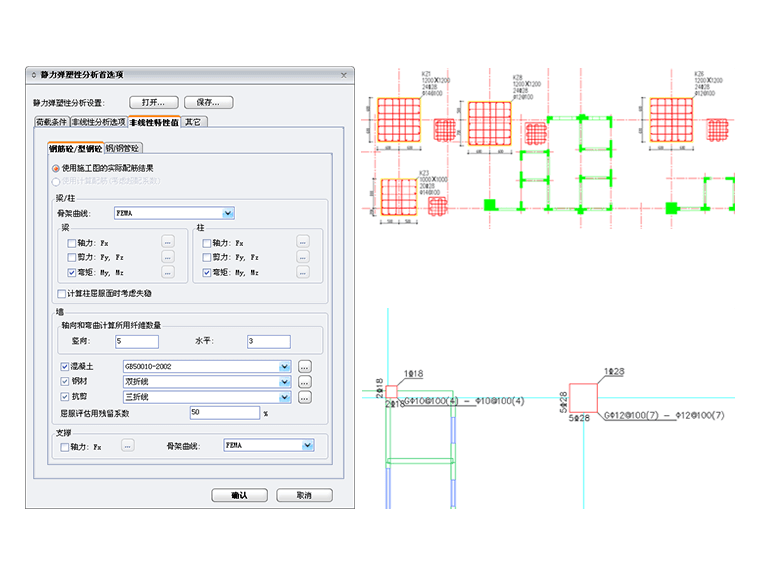Image resolution: width=760 pixels, height=577 pixels.
Task: Click the 竖向 fiber count field
Action: click(x=137, y=341)
